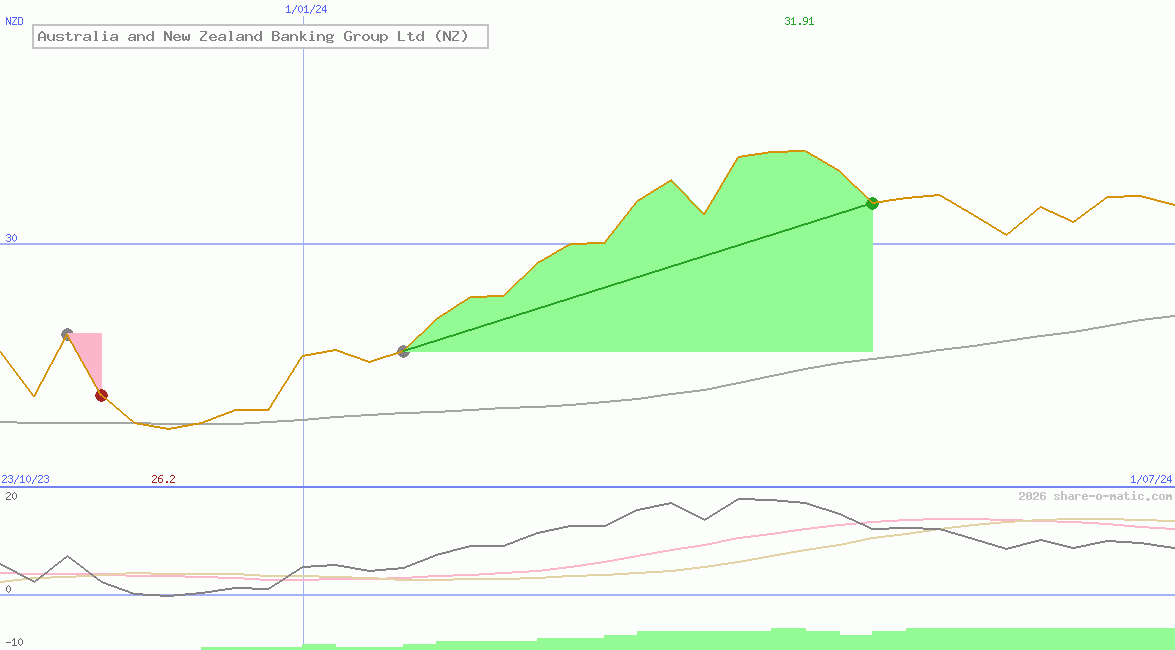Click the red sell marker dot
Image resolution: width=1175 pixels, height=650 pixels.
101,395
